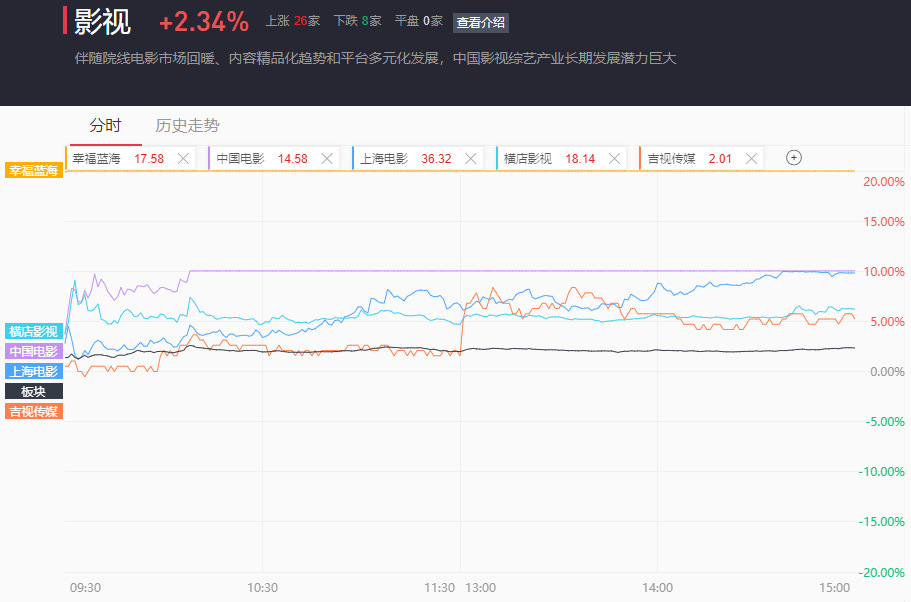Click the 下跌 8家 count
The width and height of the screenshot is (911, 602).
[x=357, y=21]
